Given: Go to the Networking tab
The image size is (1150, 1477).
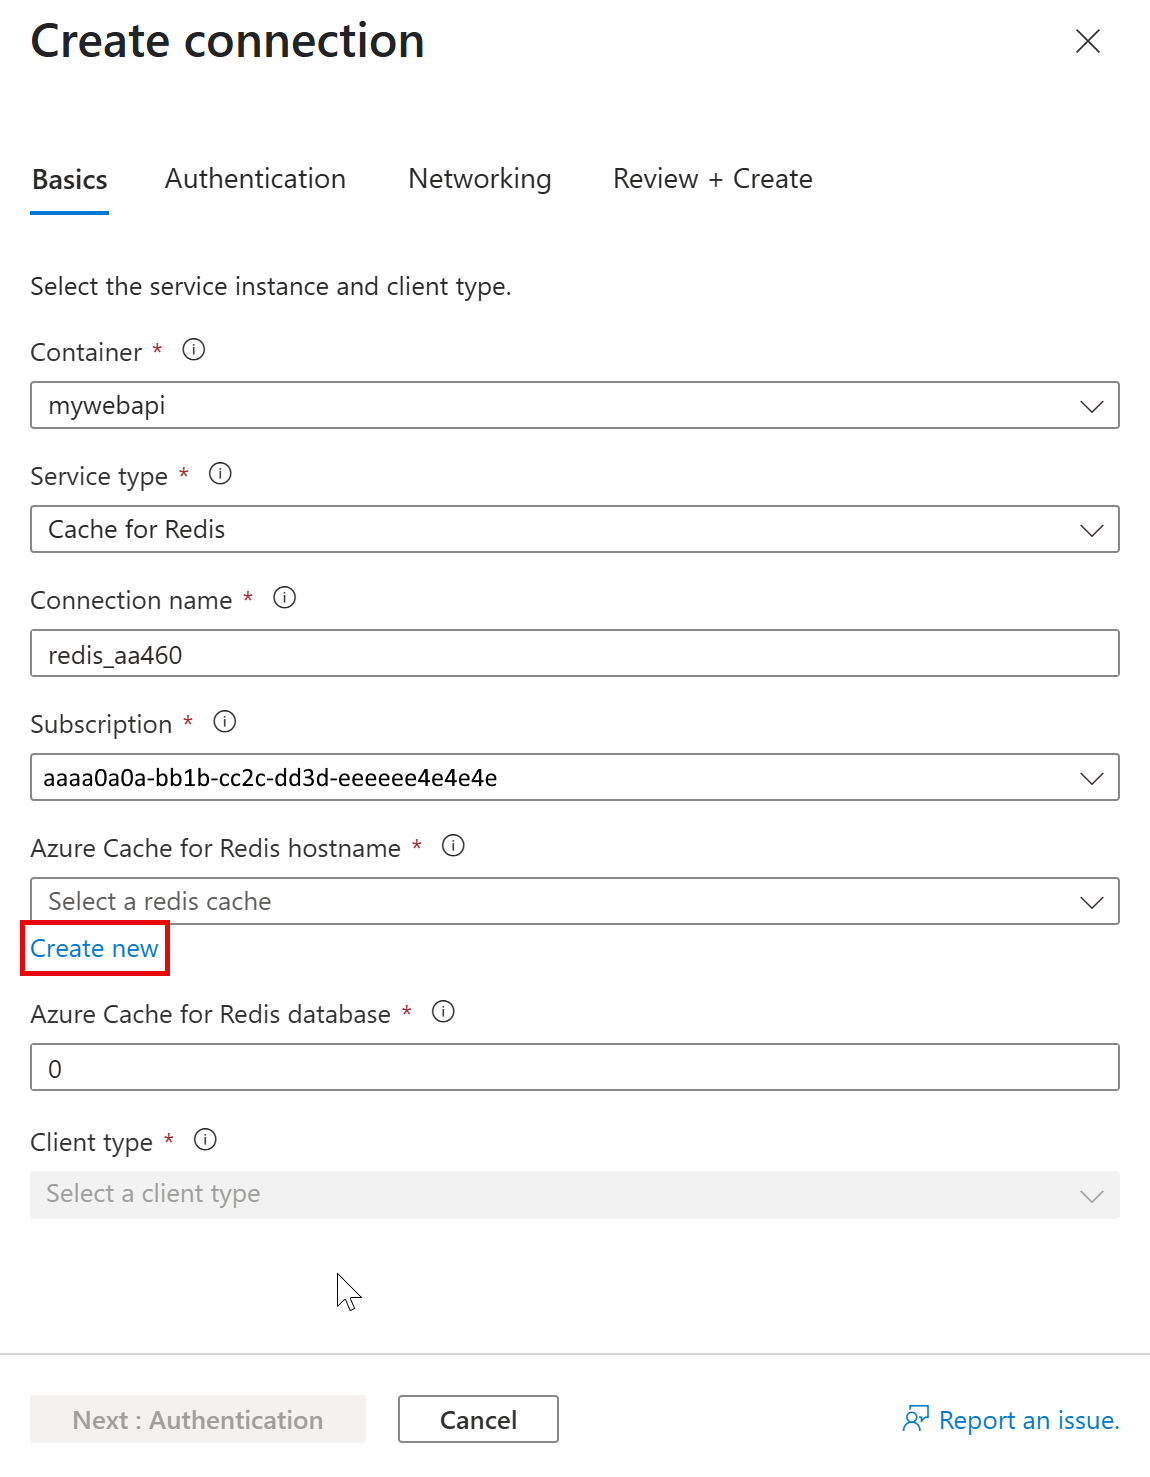Looking at the screenshot, I should pyautogui.click(x=479, y=179).
